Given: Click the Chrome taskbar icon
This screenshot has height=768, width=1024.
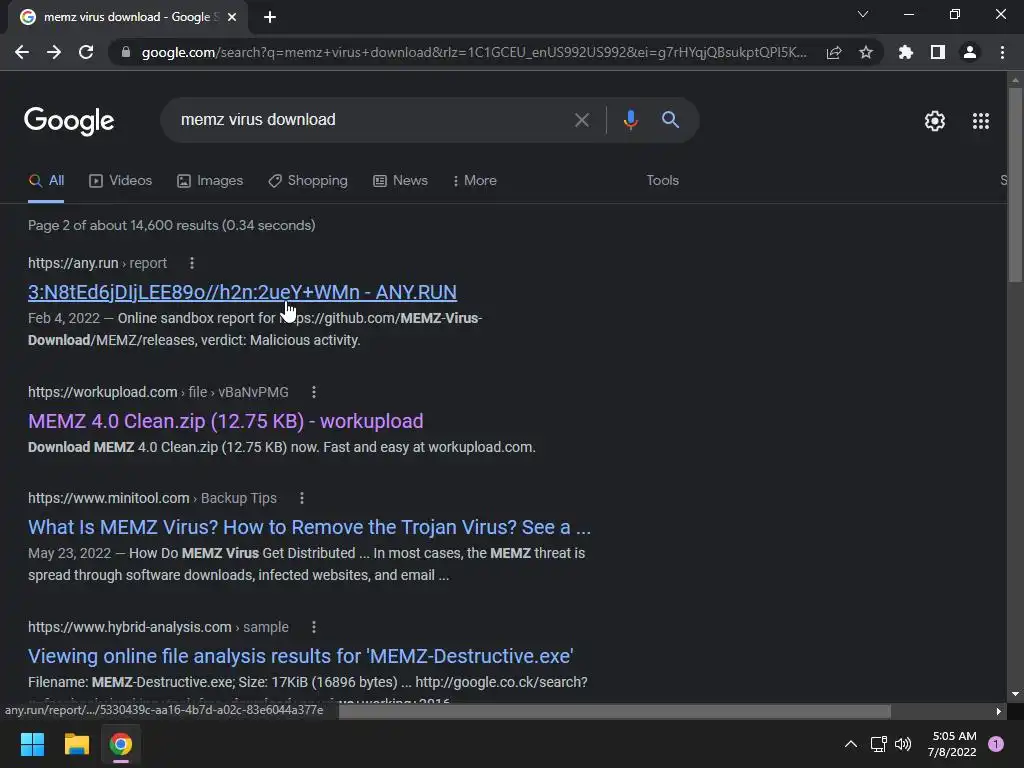Looking at the screenshot, I should coord(121,744).
